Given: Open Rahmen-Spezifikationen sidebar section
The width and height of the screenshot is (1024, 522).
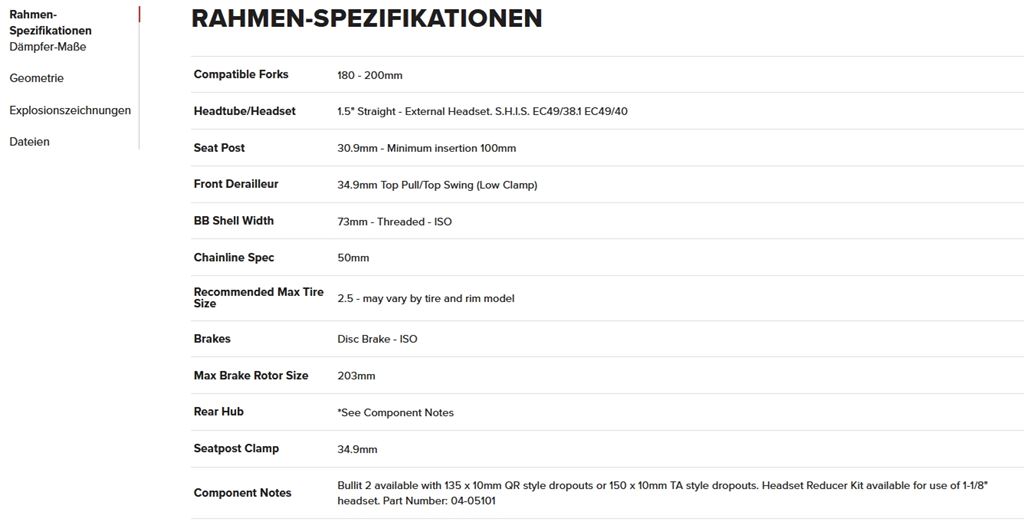Looking at the screenshot, I should [x=50, y=23].
